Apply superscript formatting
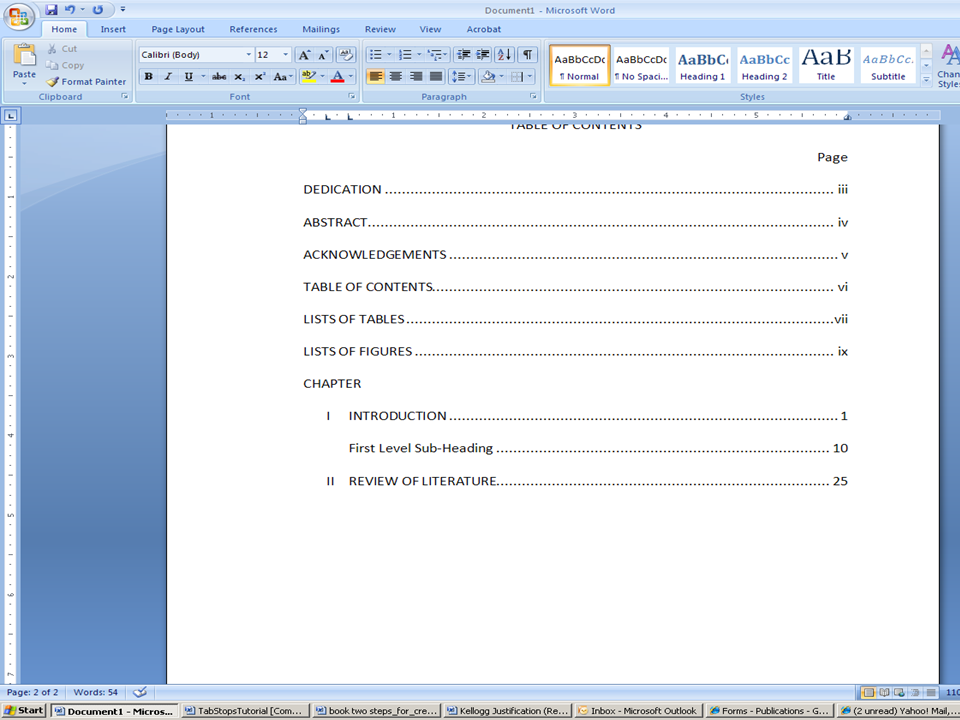This screenshot has height=720, width=960. pos(260,77)
